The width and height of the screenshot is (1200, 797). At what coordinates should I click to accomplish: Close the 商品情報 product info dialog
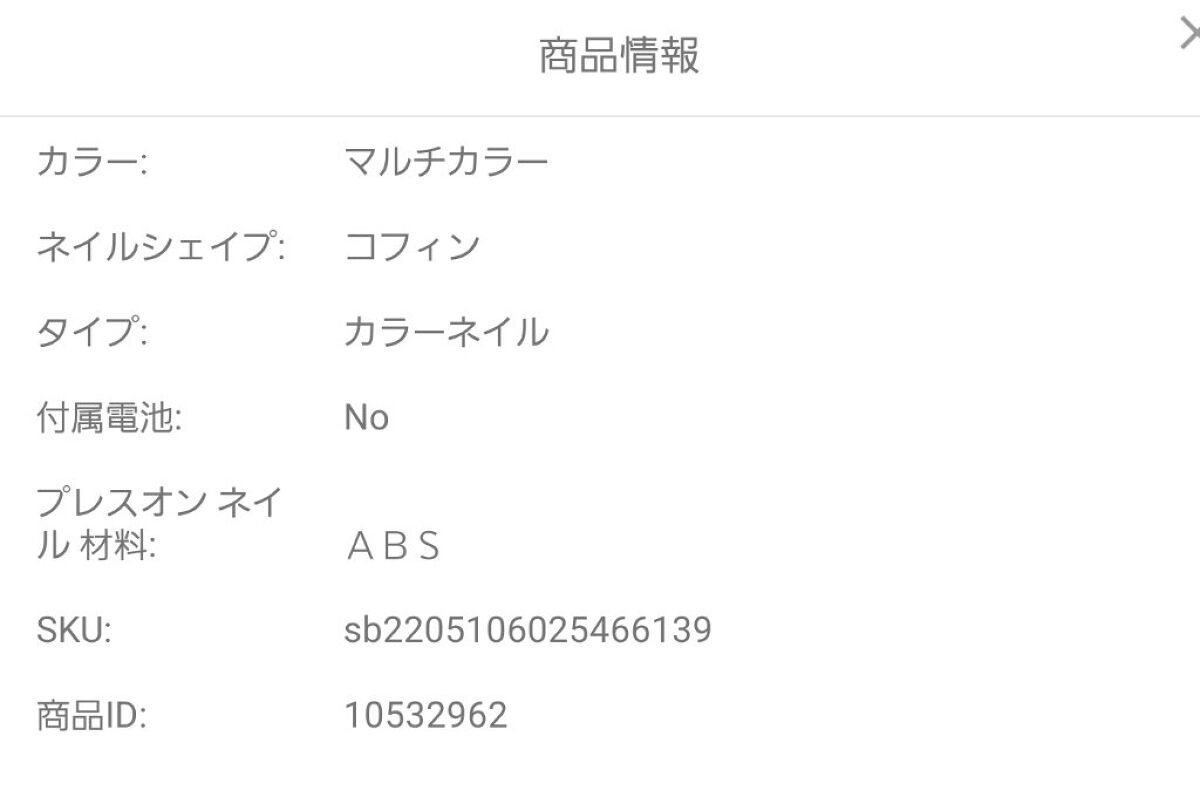click(1190, 33)
